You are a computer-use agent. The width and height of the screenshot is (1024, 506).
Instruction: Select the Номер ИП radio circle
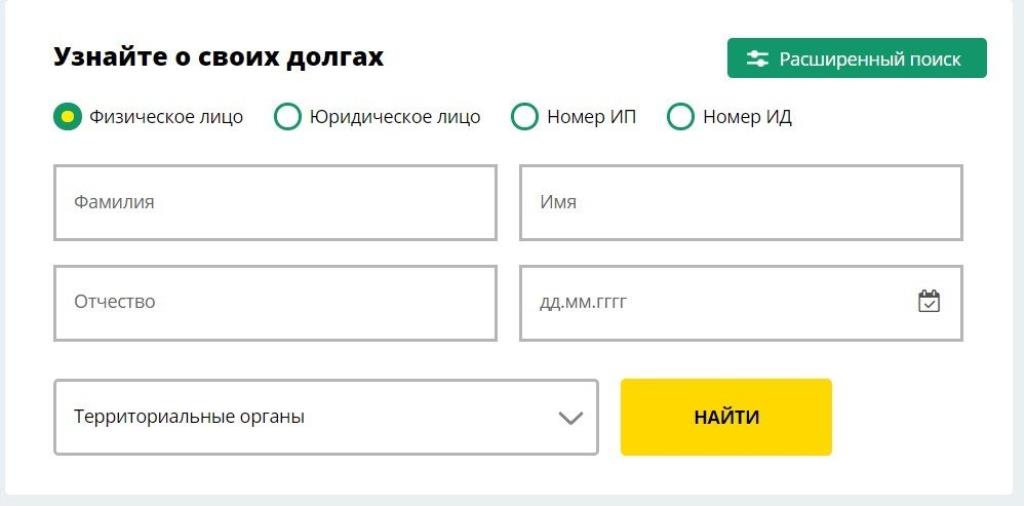[x=524, y=117]
